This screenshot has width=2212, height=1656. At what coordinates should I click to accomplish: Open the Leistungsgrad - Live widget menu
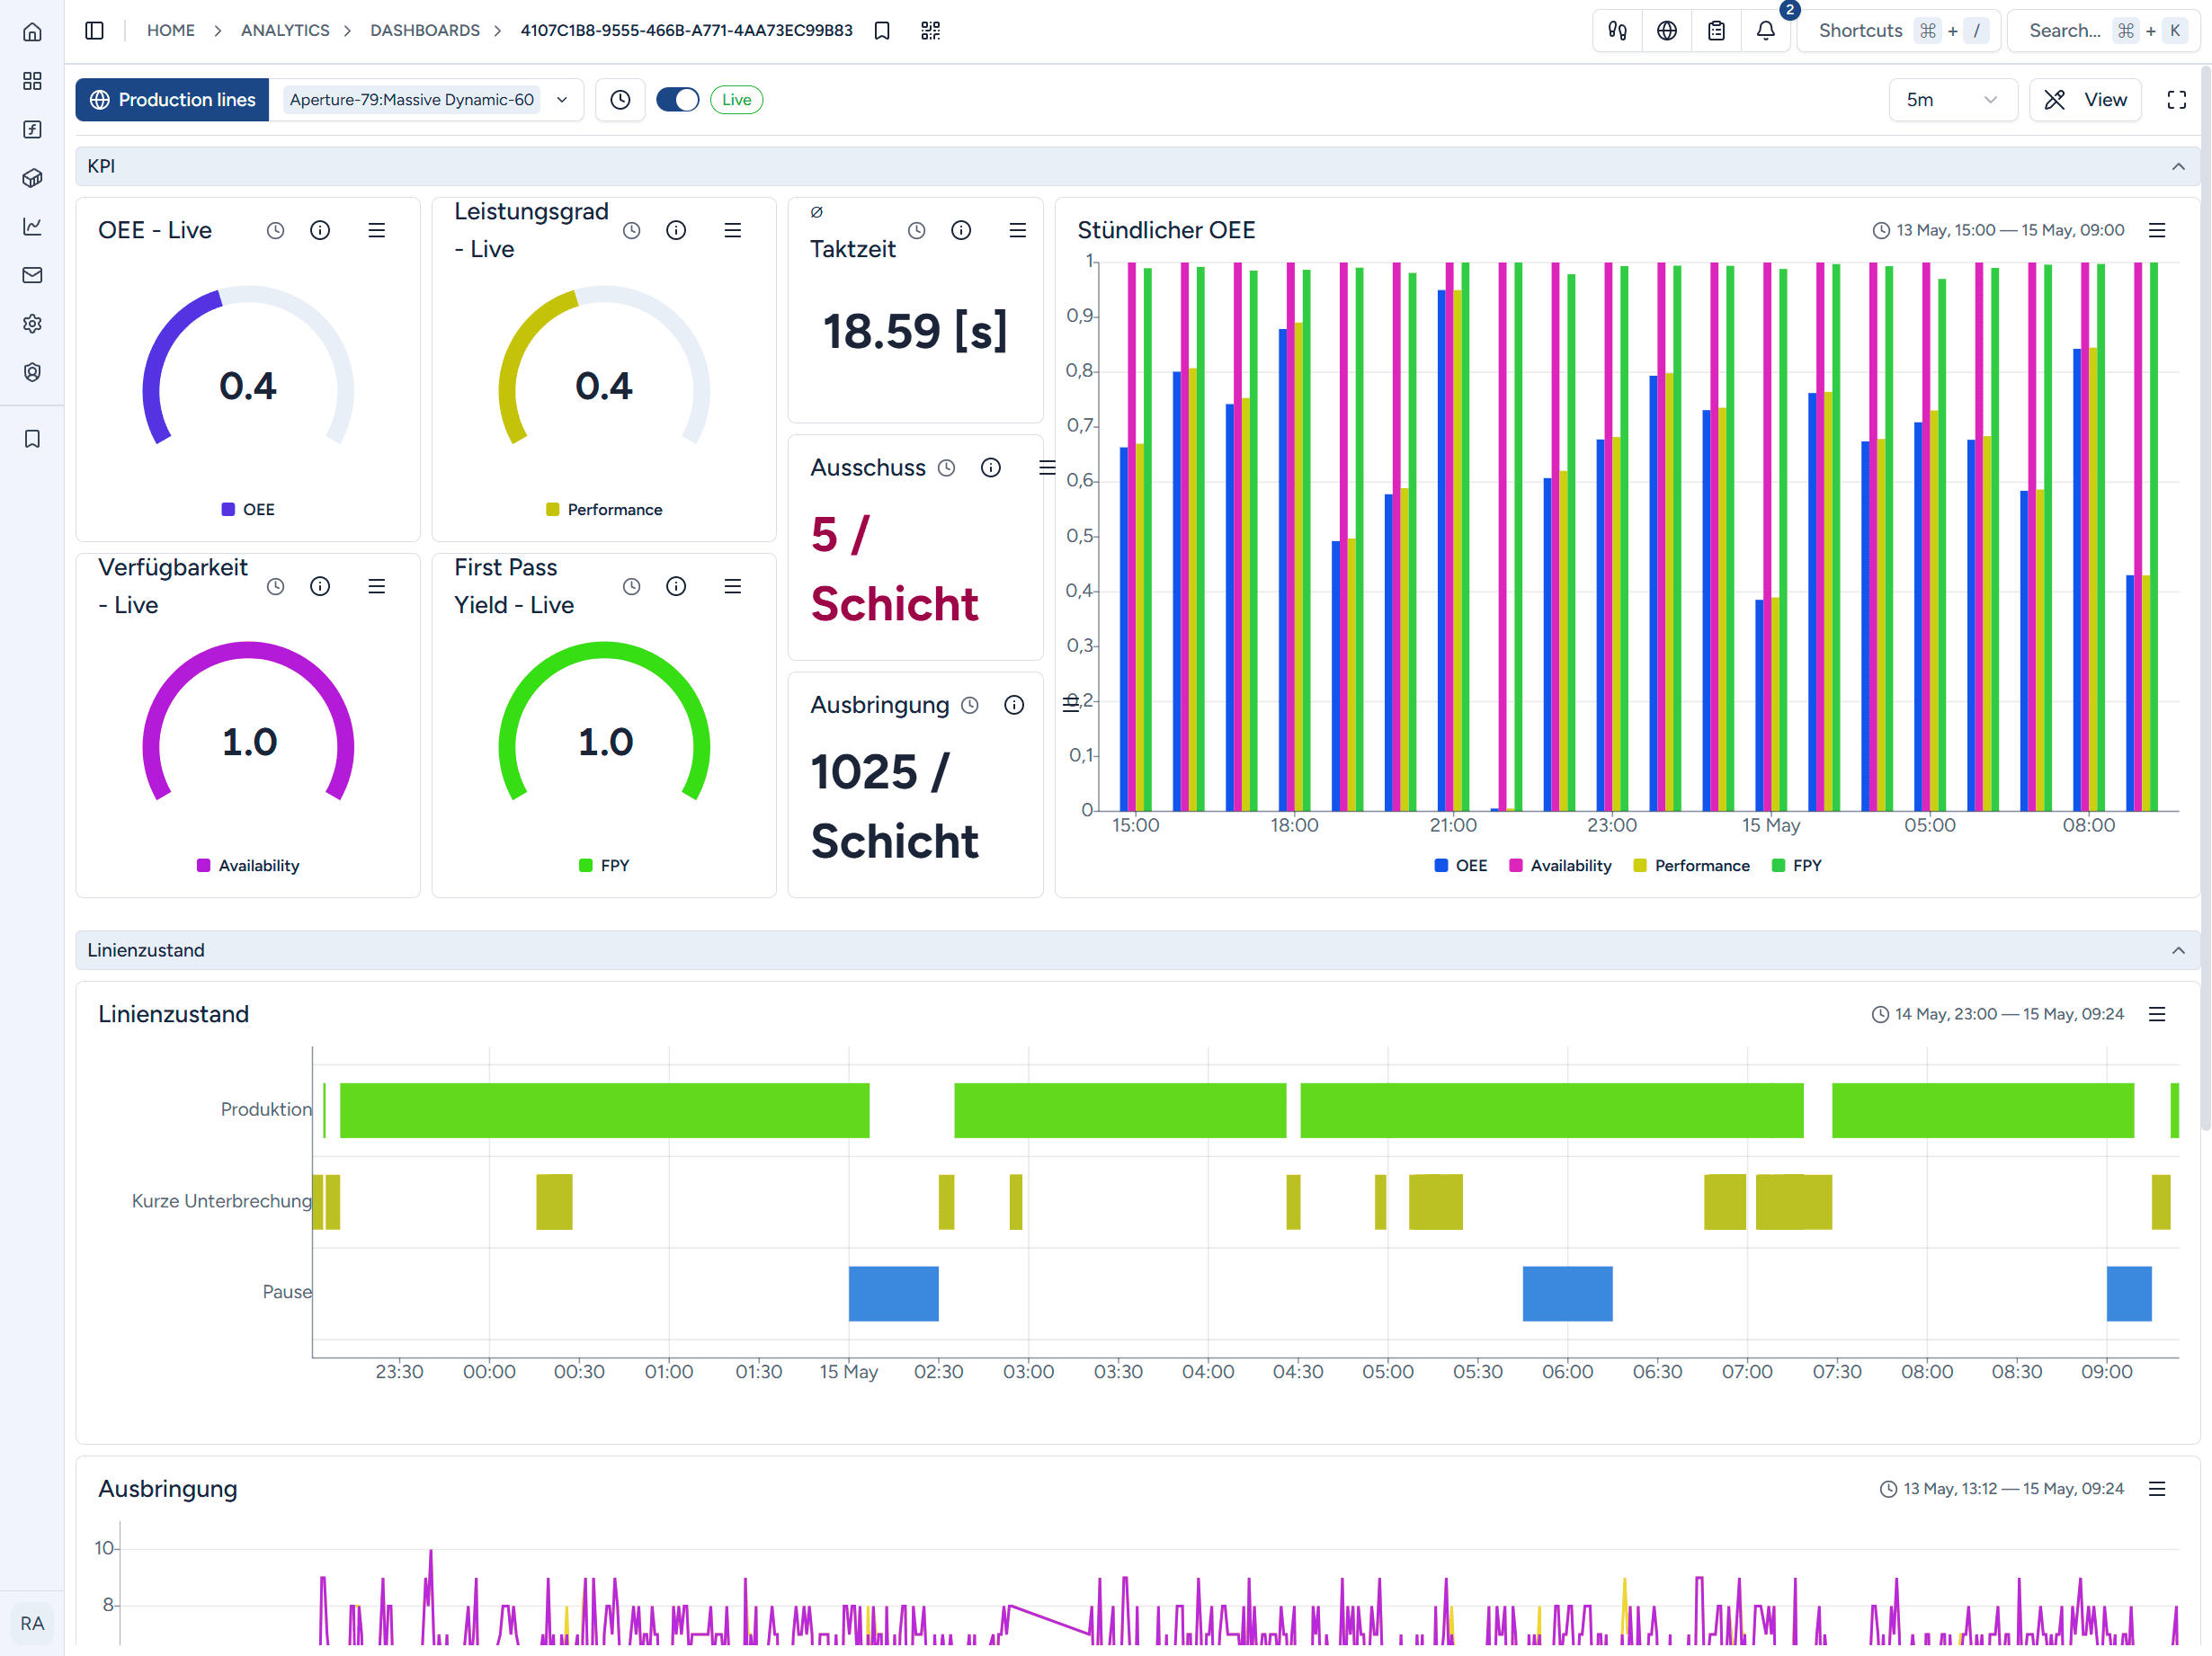[x=732, y=231]
